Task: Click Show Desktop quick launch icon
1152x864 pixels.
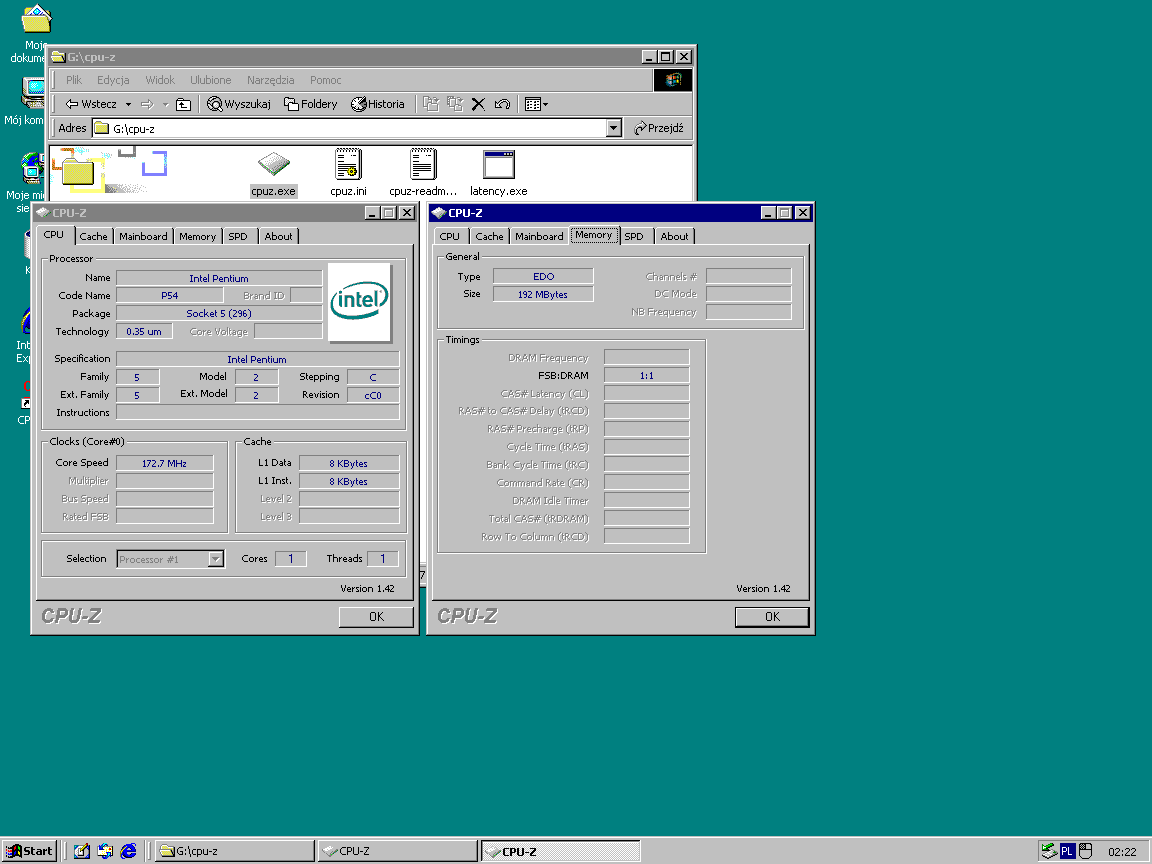Action: tap(82, 851)
